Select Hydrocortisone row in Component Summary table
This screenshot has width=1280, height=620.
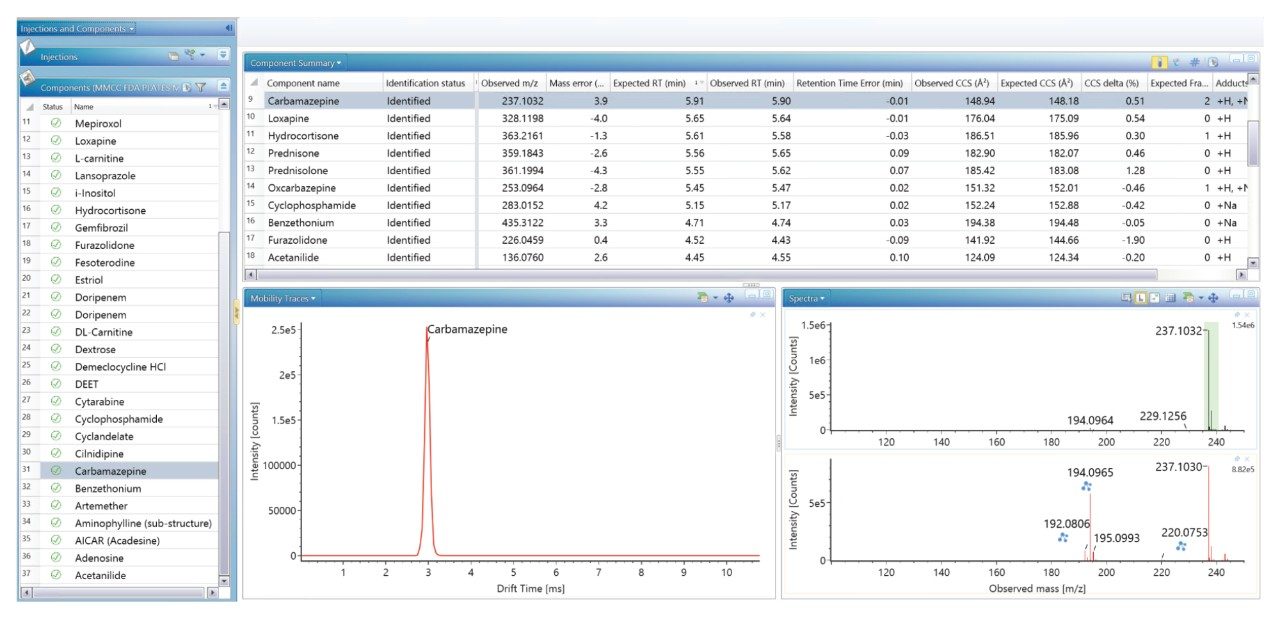click(746, 135)
